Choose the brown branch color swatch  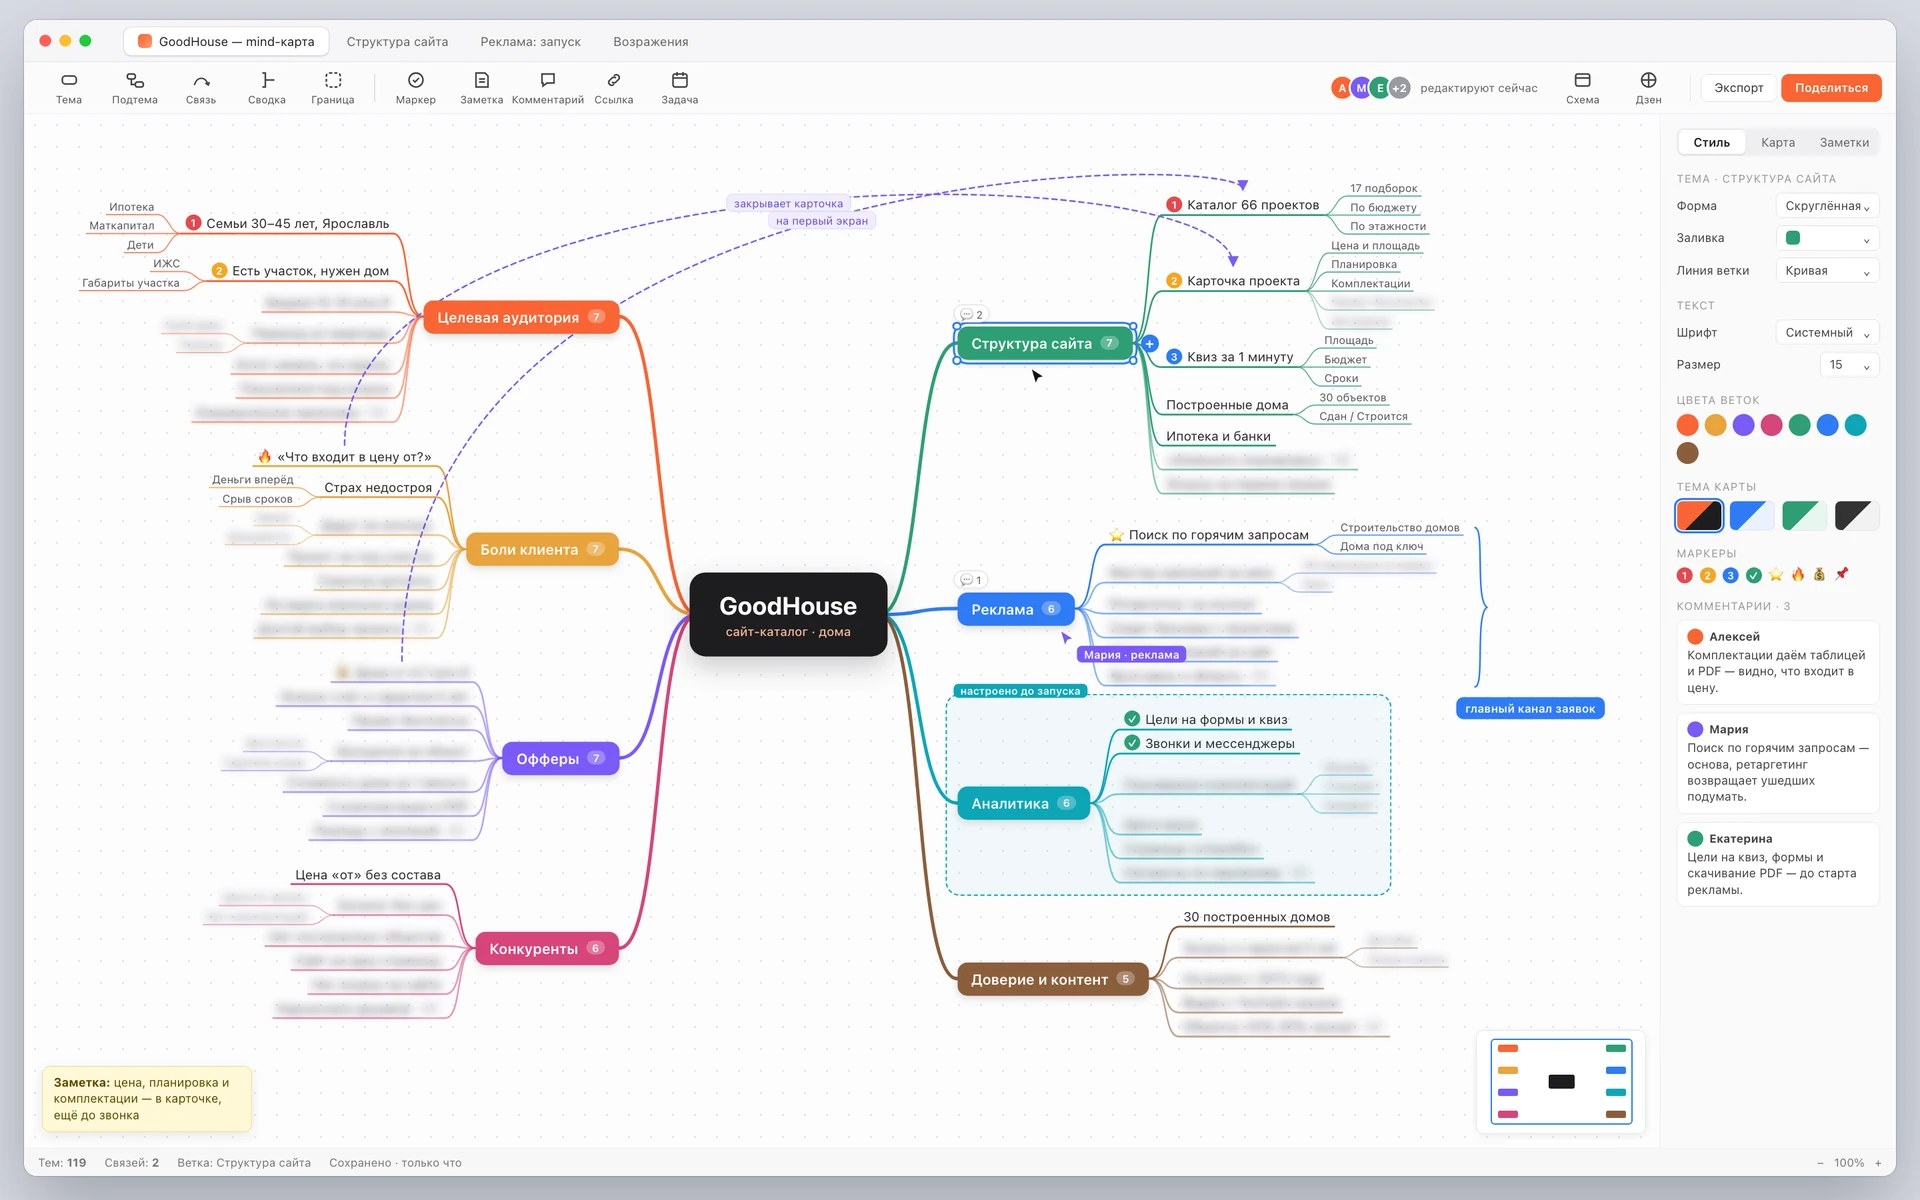(1688, 453)
